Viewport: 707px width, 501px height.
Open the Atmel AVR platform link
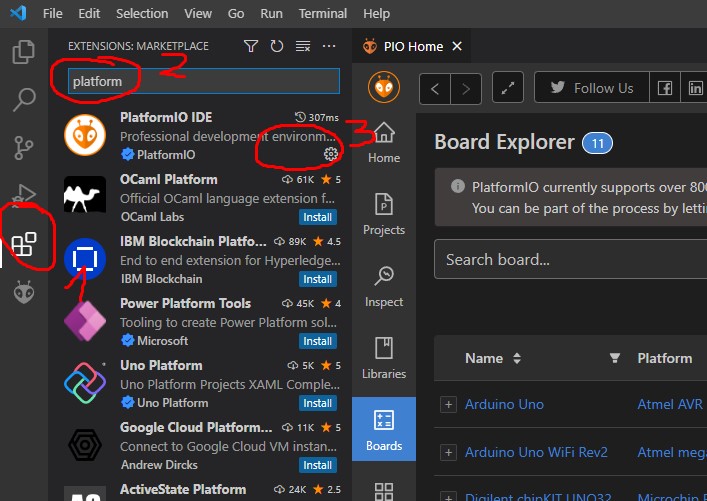(x=670, y=404)
